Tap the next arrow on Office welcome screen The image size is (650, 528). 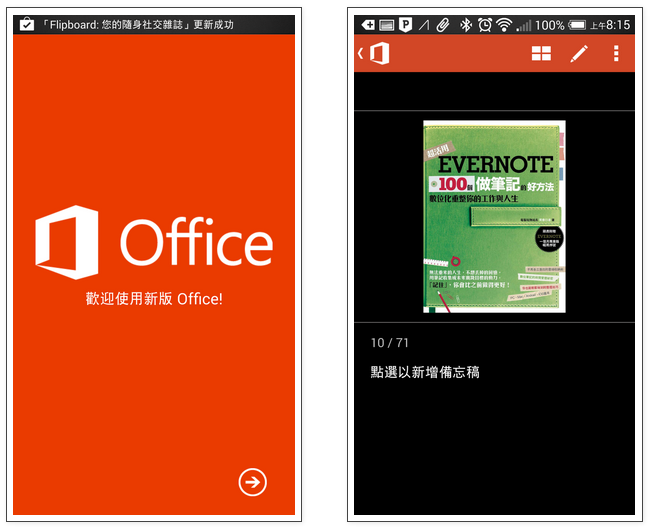pos(252,482)
